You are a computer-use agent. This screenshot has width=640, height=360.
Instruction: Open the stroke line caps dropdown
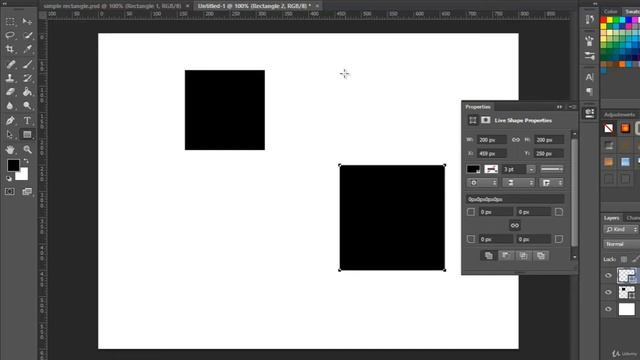(518, 183)
